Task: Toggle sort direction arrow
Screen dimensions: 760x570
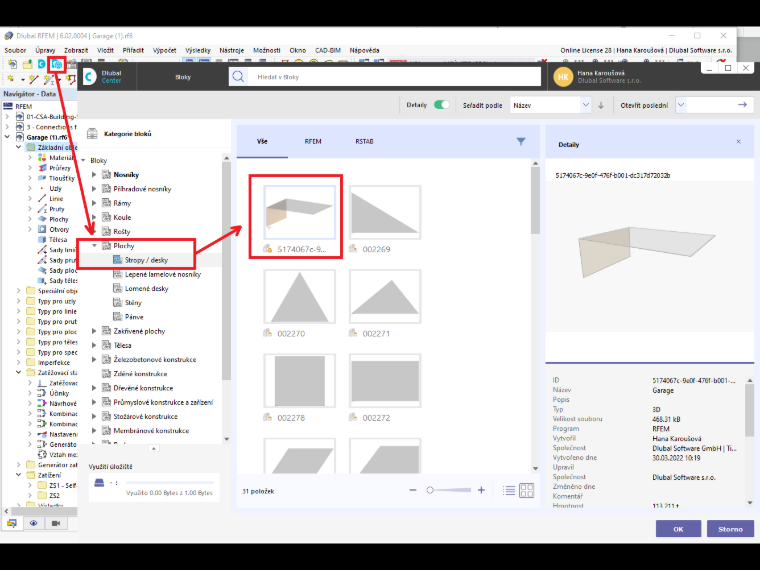Action: click(601, 105)
